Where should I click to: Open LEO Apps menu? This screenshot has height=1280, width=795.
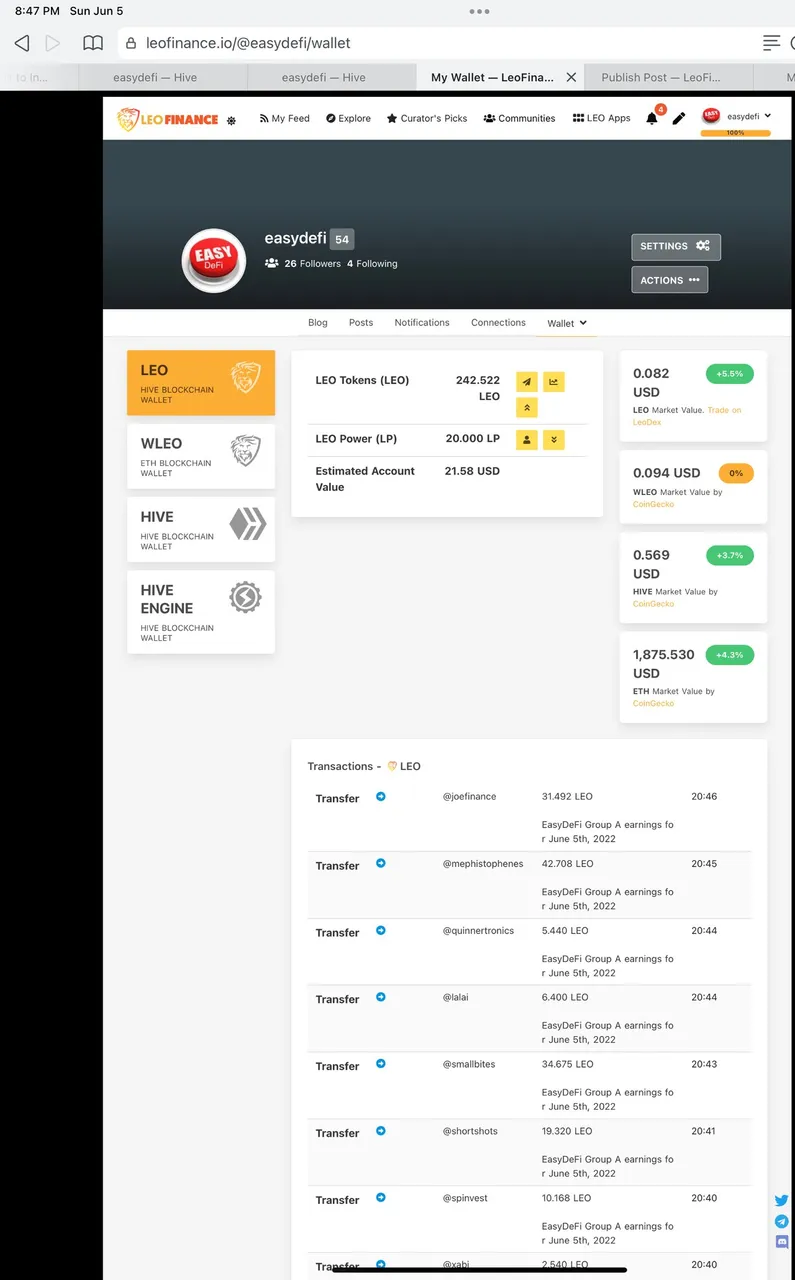(602, 118)
